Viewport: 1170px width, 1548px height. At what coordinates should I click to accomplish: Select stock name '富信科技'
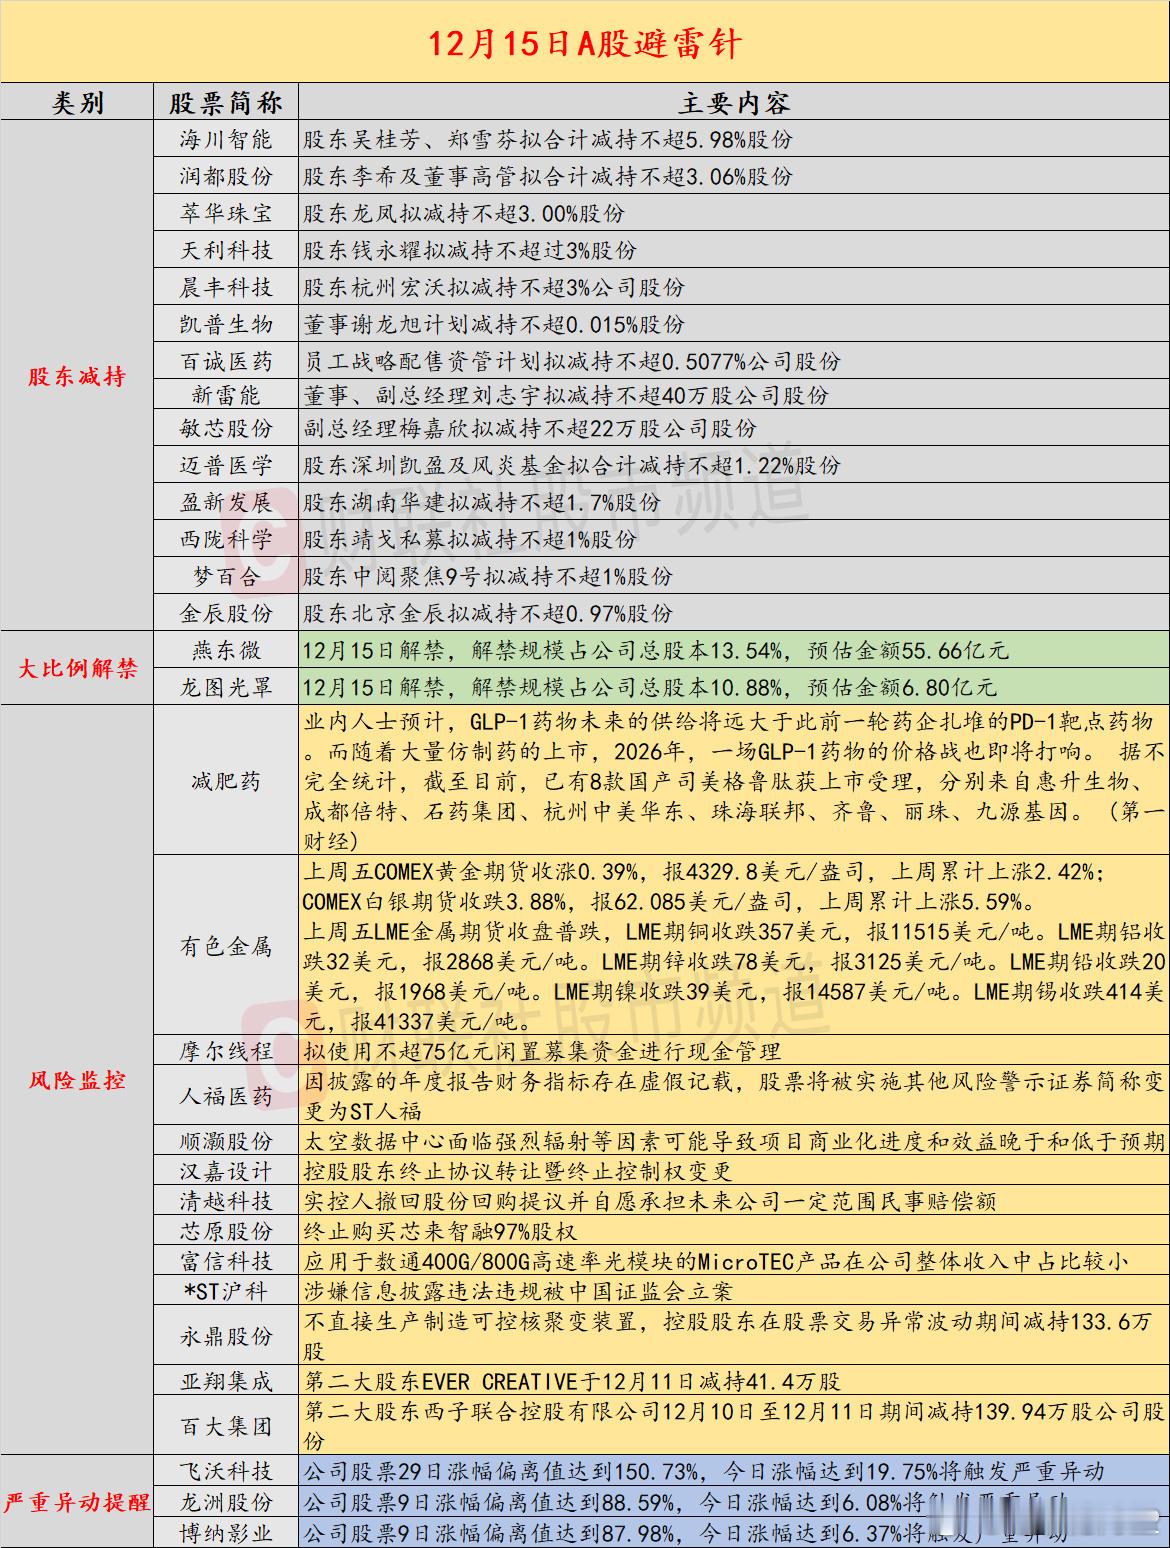226,1261
